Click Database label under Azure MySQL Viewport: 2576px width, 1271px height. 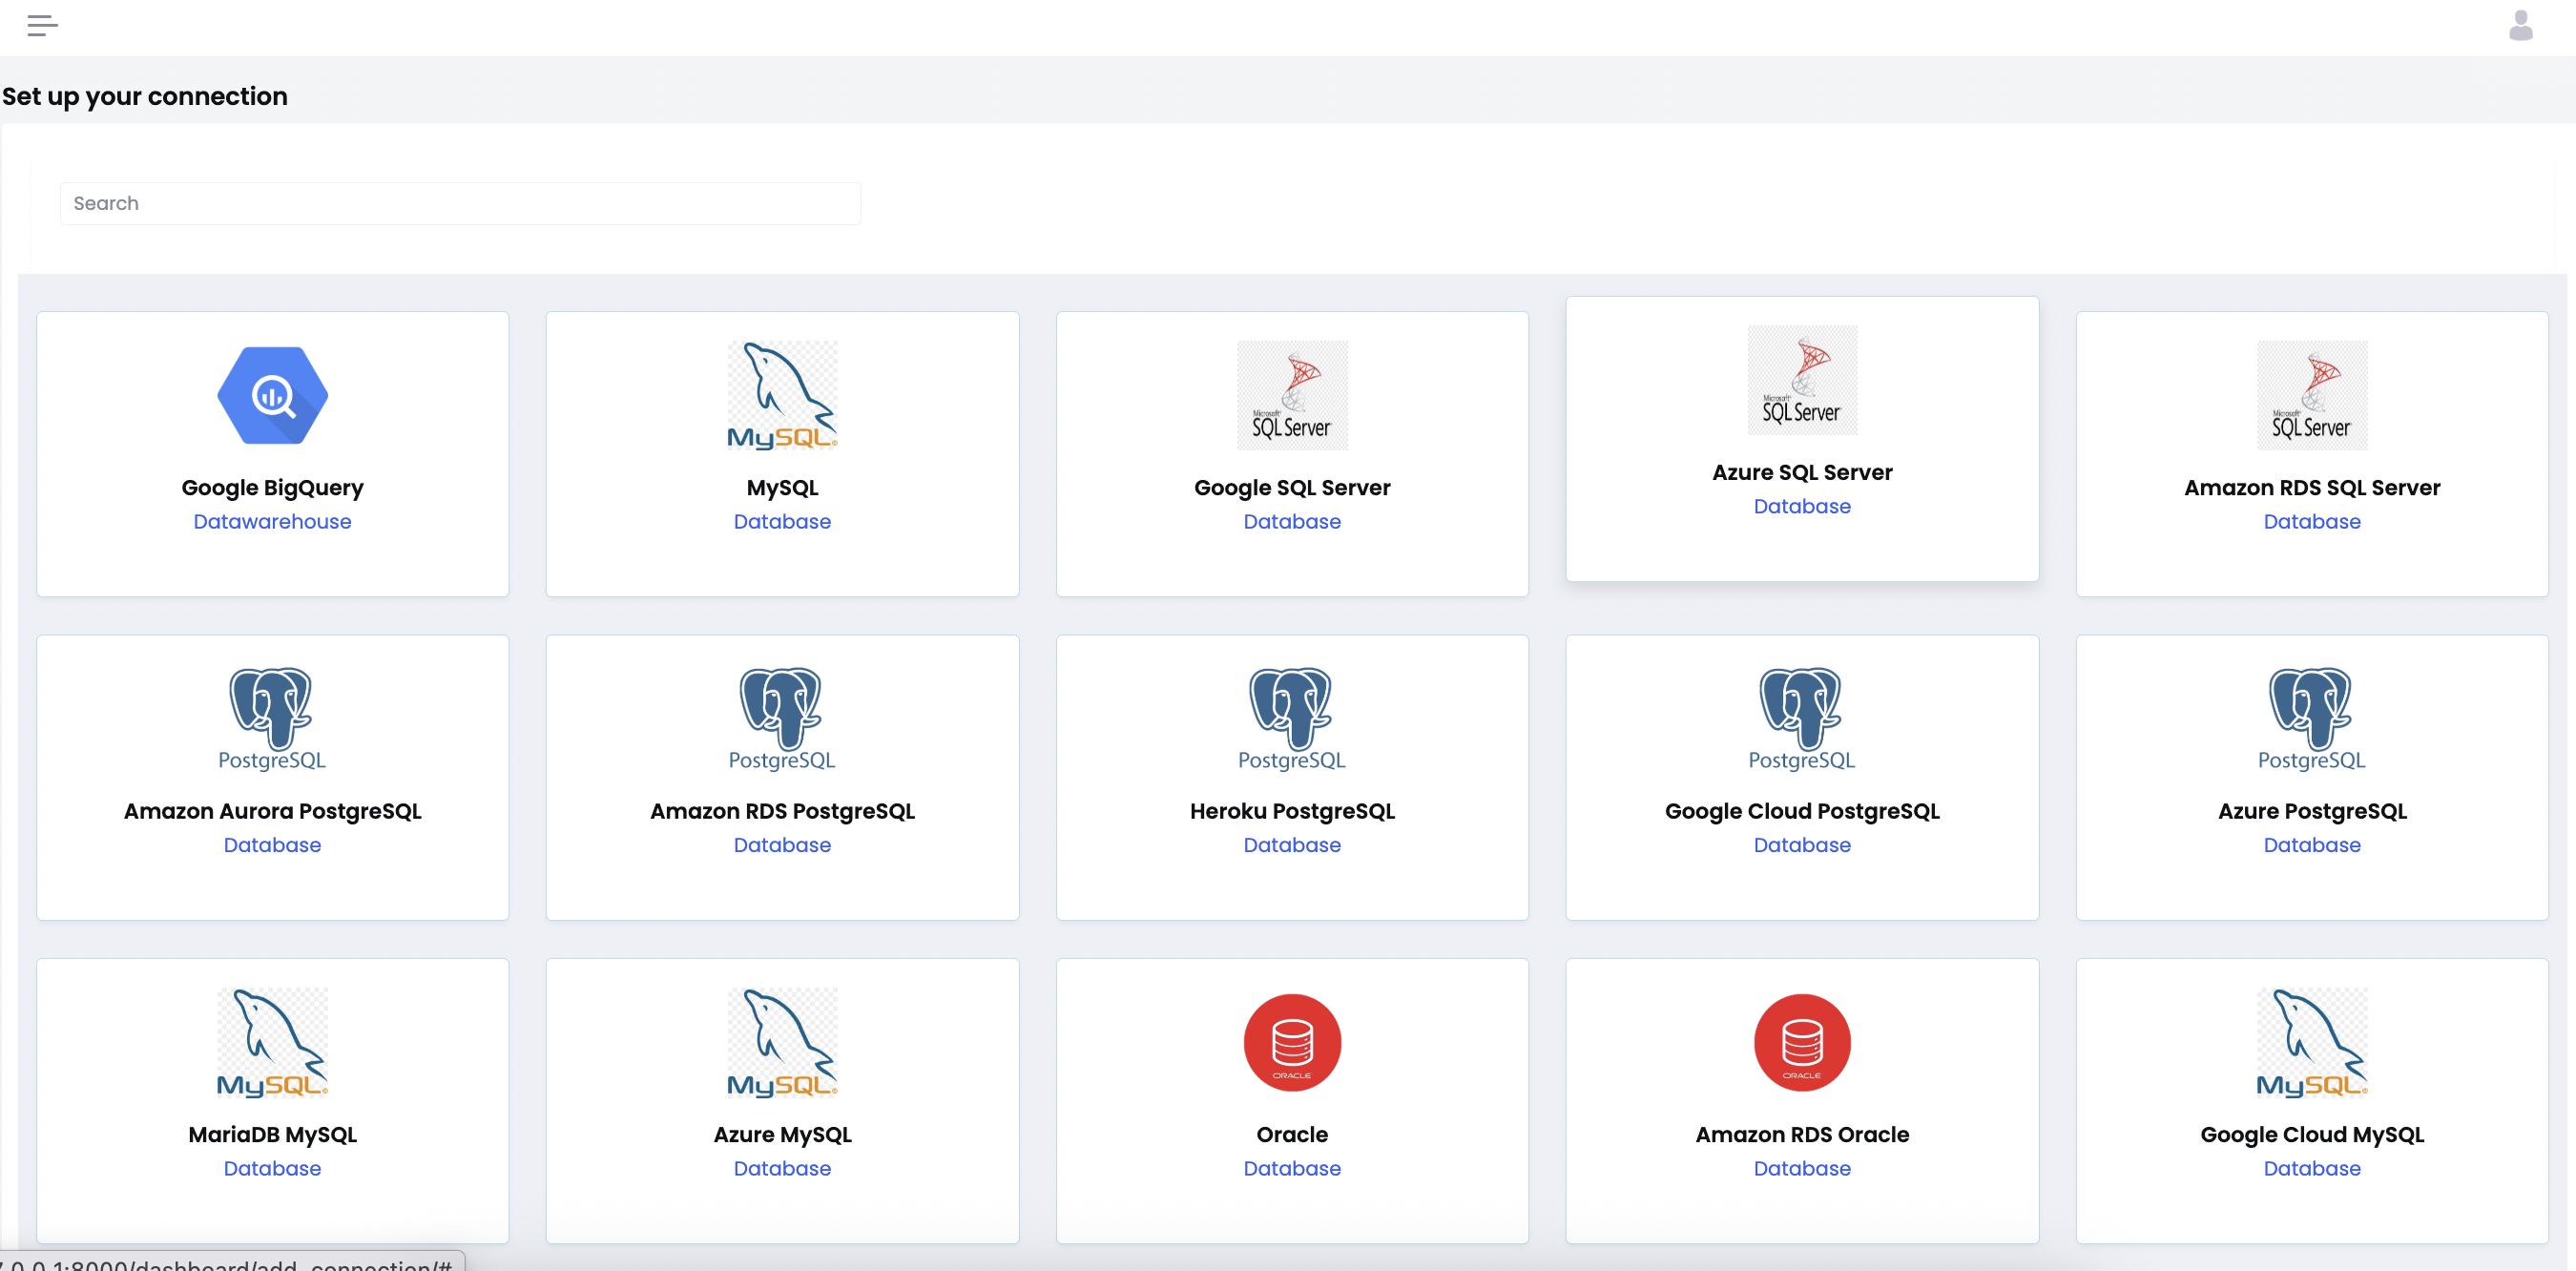(782, 1169)
